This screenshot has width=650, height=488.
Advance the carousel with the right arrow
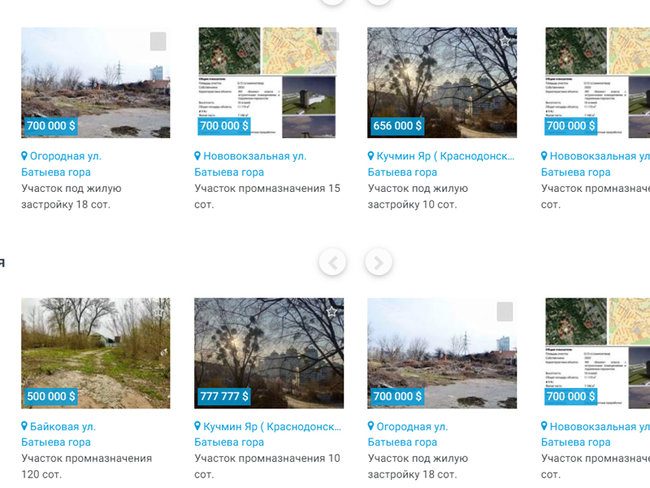(378, 262)
